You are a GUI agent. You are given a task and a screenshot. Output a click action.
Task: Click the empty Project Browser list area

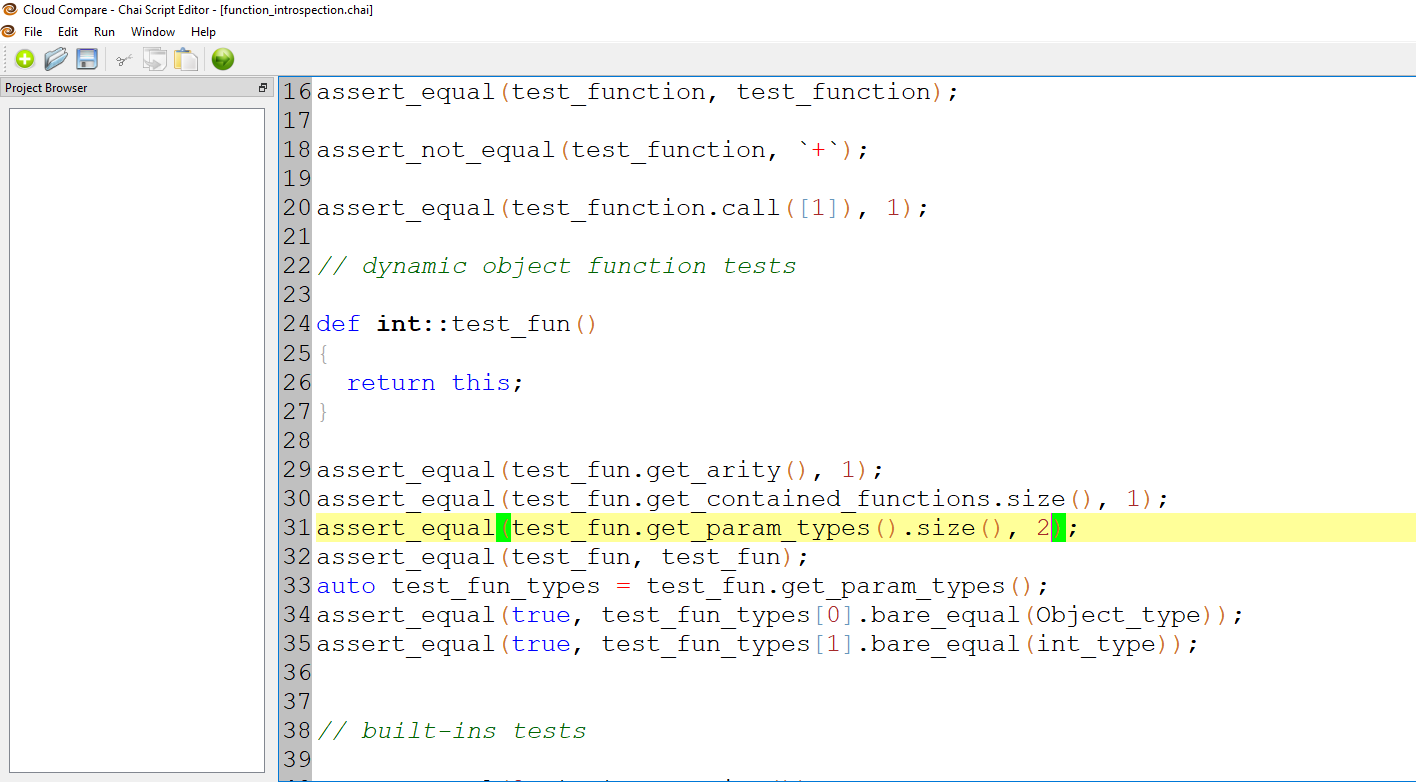pyautogui.click(x=137, y=440)
